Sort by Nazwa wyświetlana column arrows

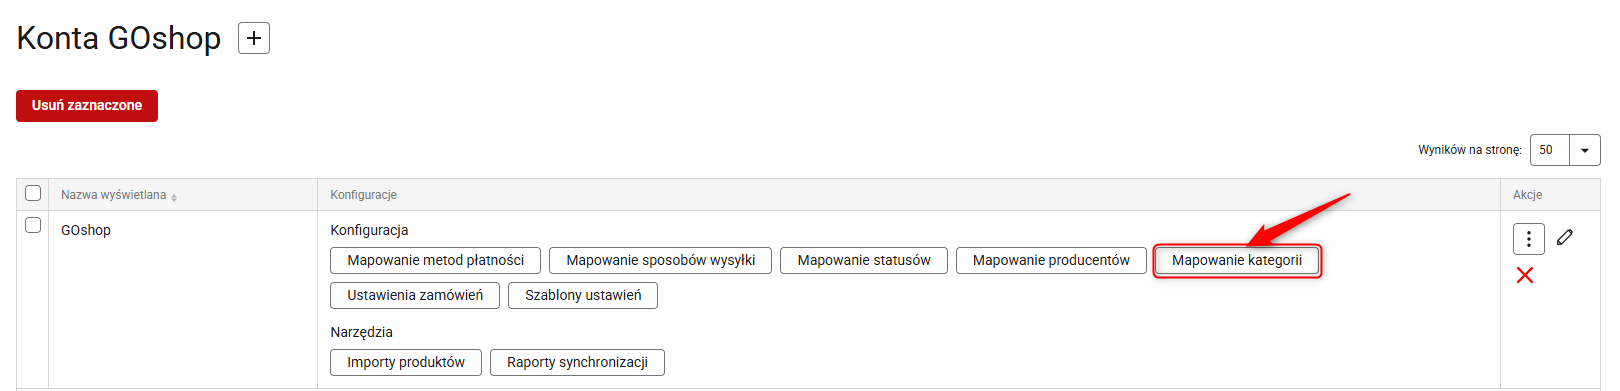[174, 197]
